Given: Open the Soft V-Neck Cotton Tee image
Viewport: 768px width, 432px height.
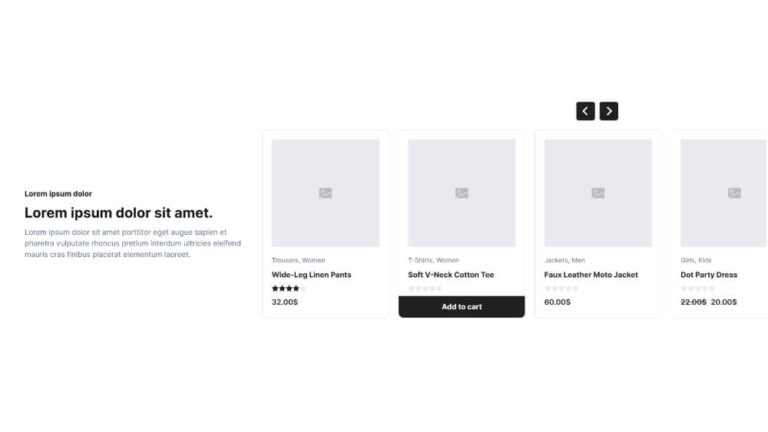Looking at the screenshot, I should 461,193.
